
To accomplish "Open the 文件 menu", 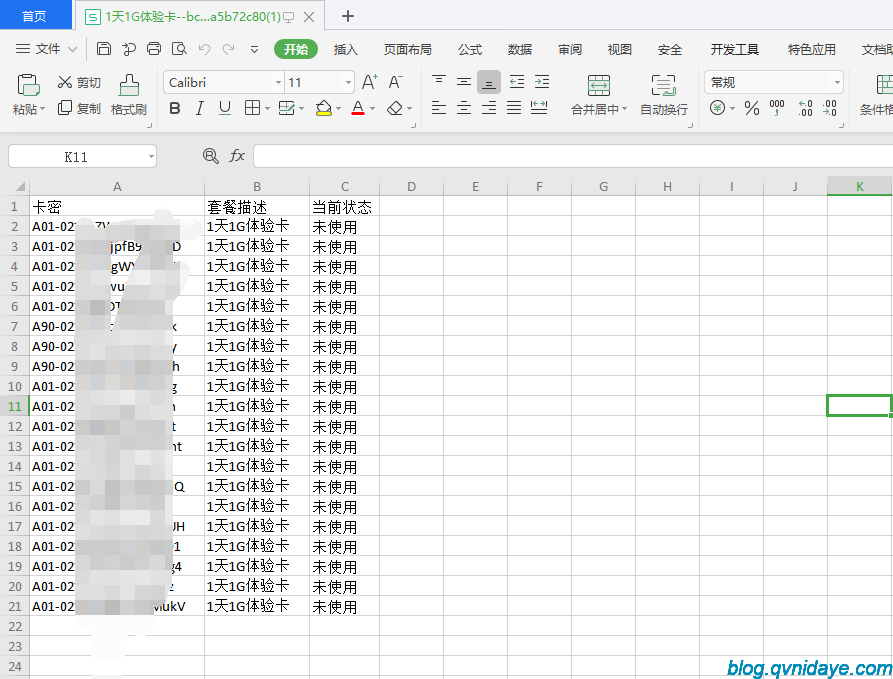I will (47, 49).
